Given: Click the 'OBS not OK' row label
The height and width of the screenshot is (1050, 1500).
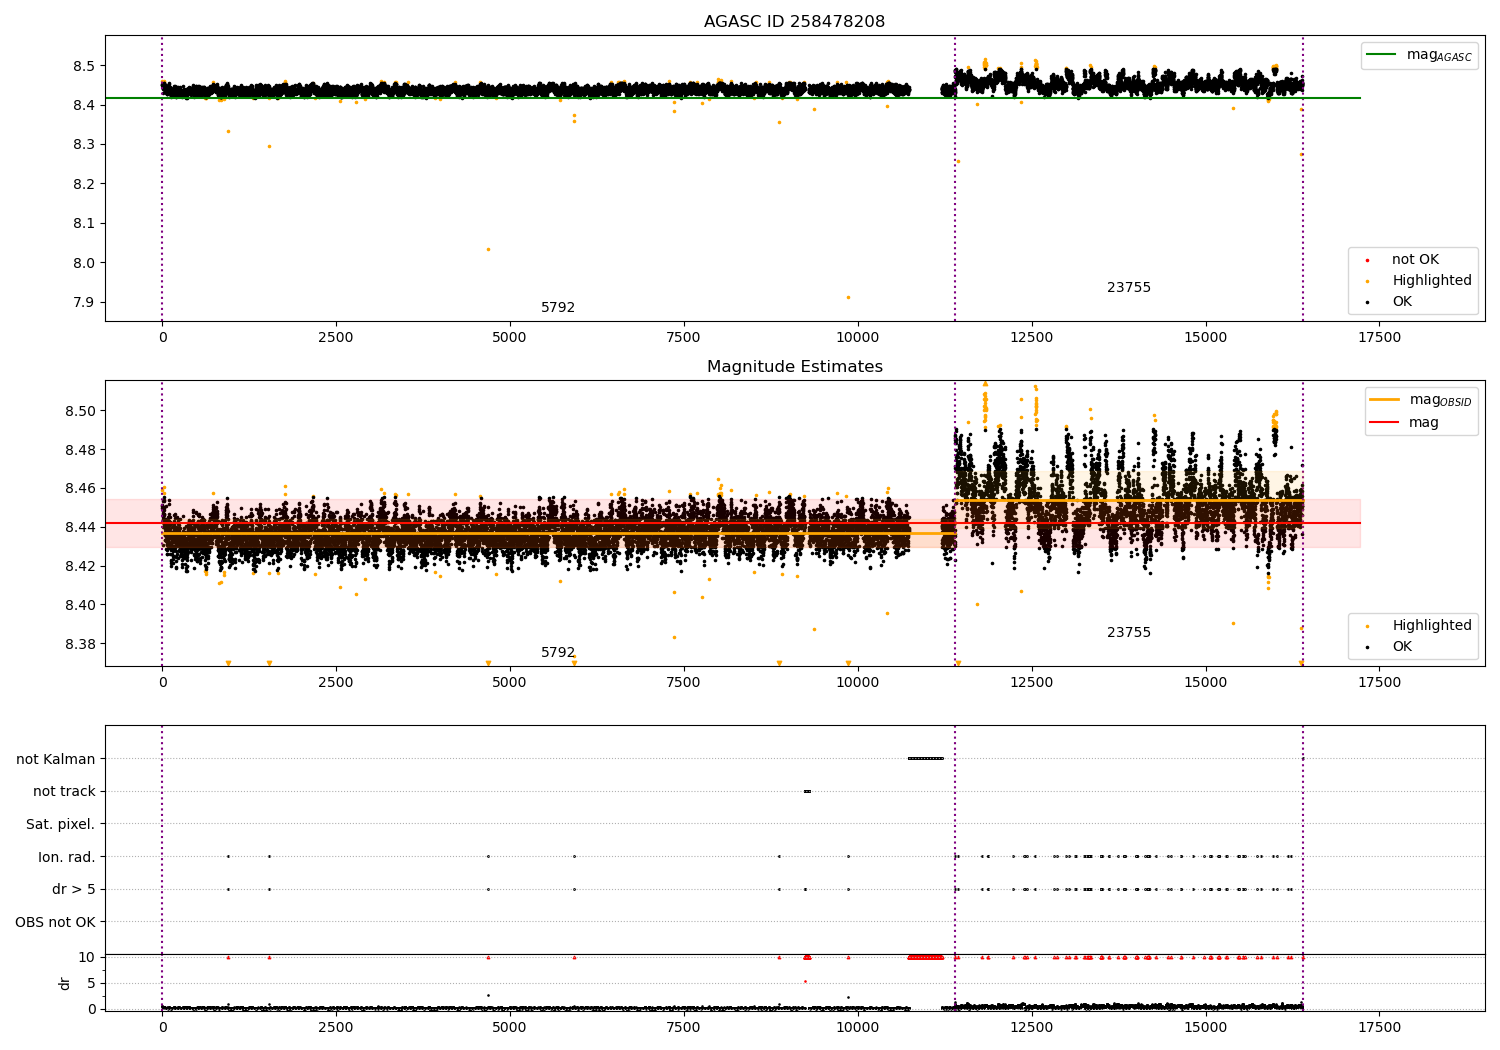Looking at the screenshot, I should point(56,922).
